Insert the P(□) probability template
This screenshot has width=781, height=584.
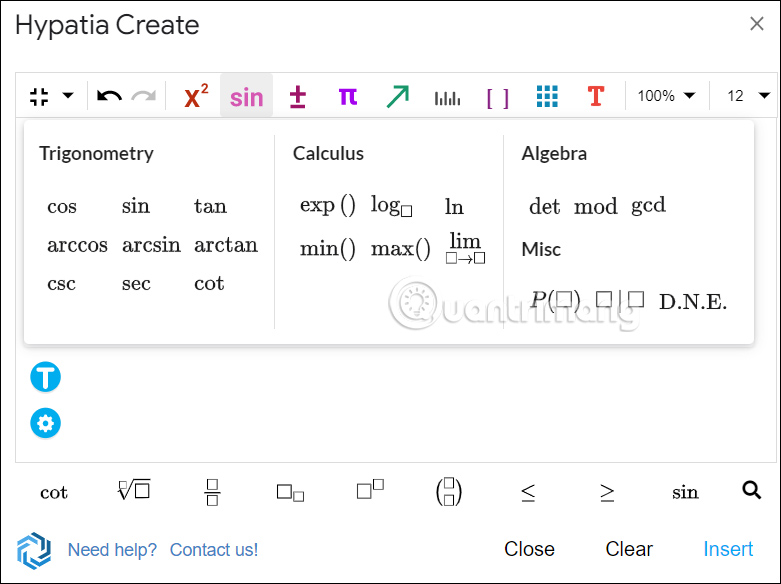click(555, 300)
